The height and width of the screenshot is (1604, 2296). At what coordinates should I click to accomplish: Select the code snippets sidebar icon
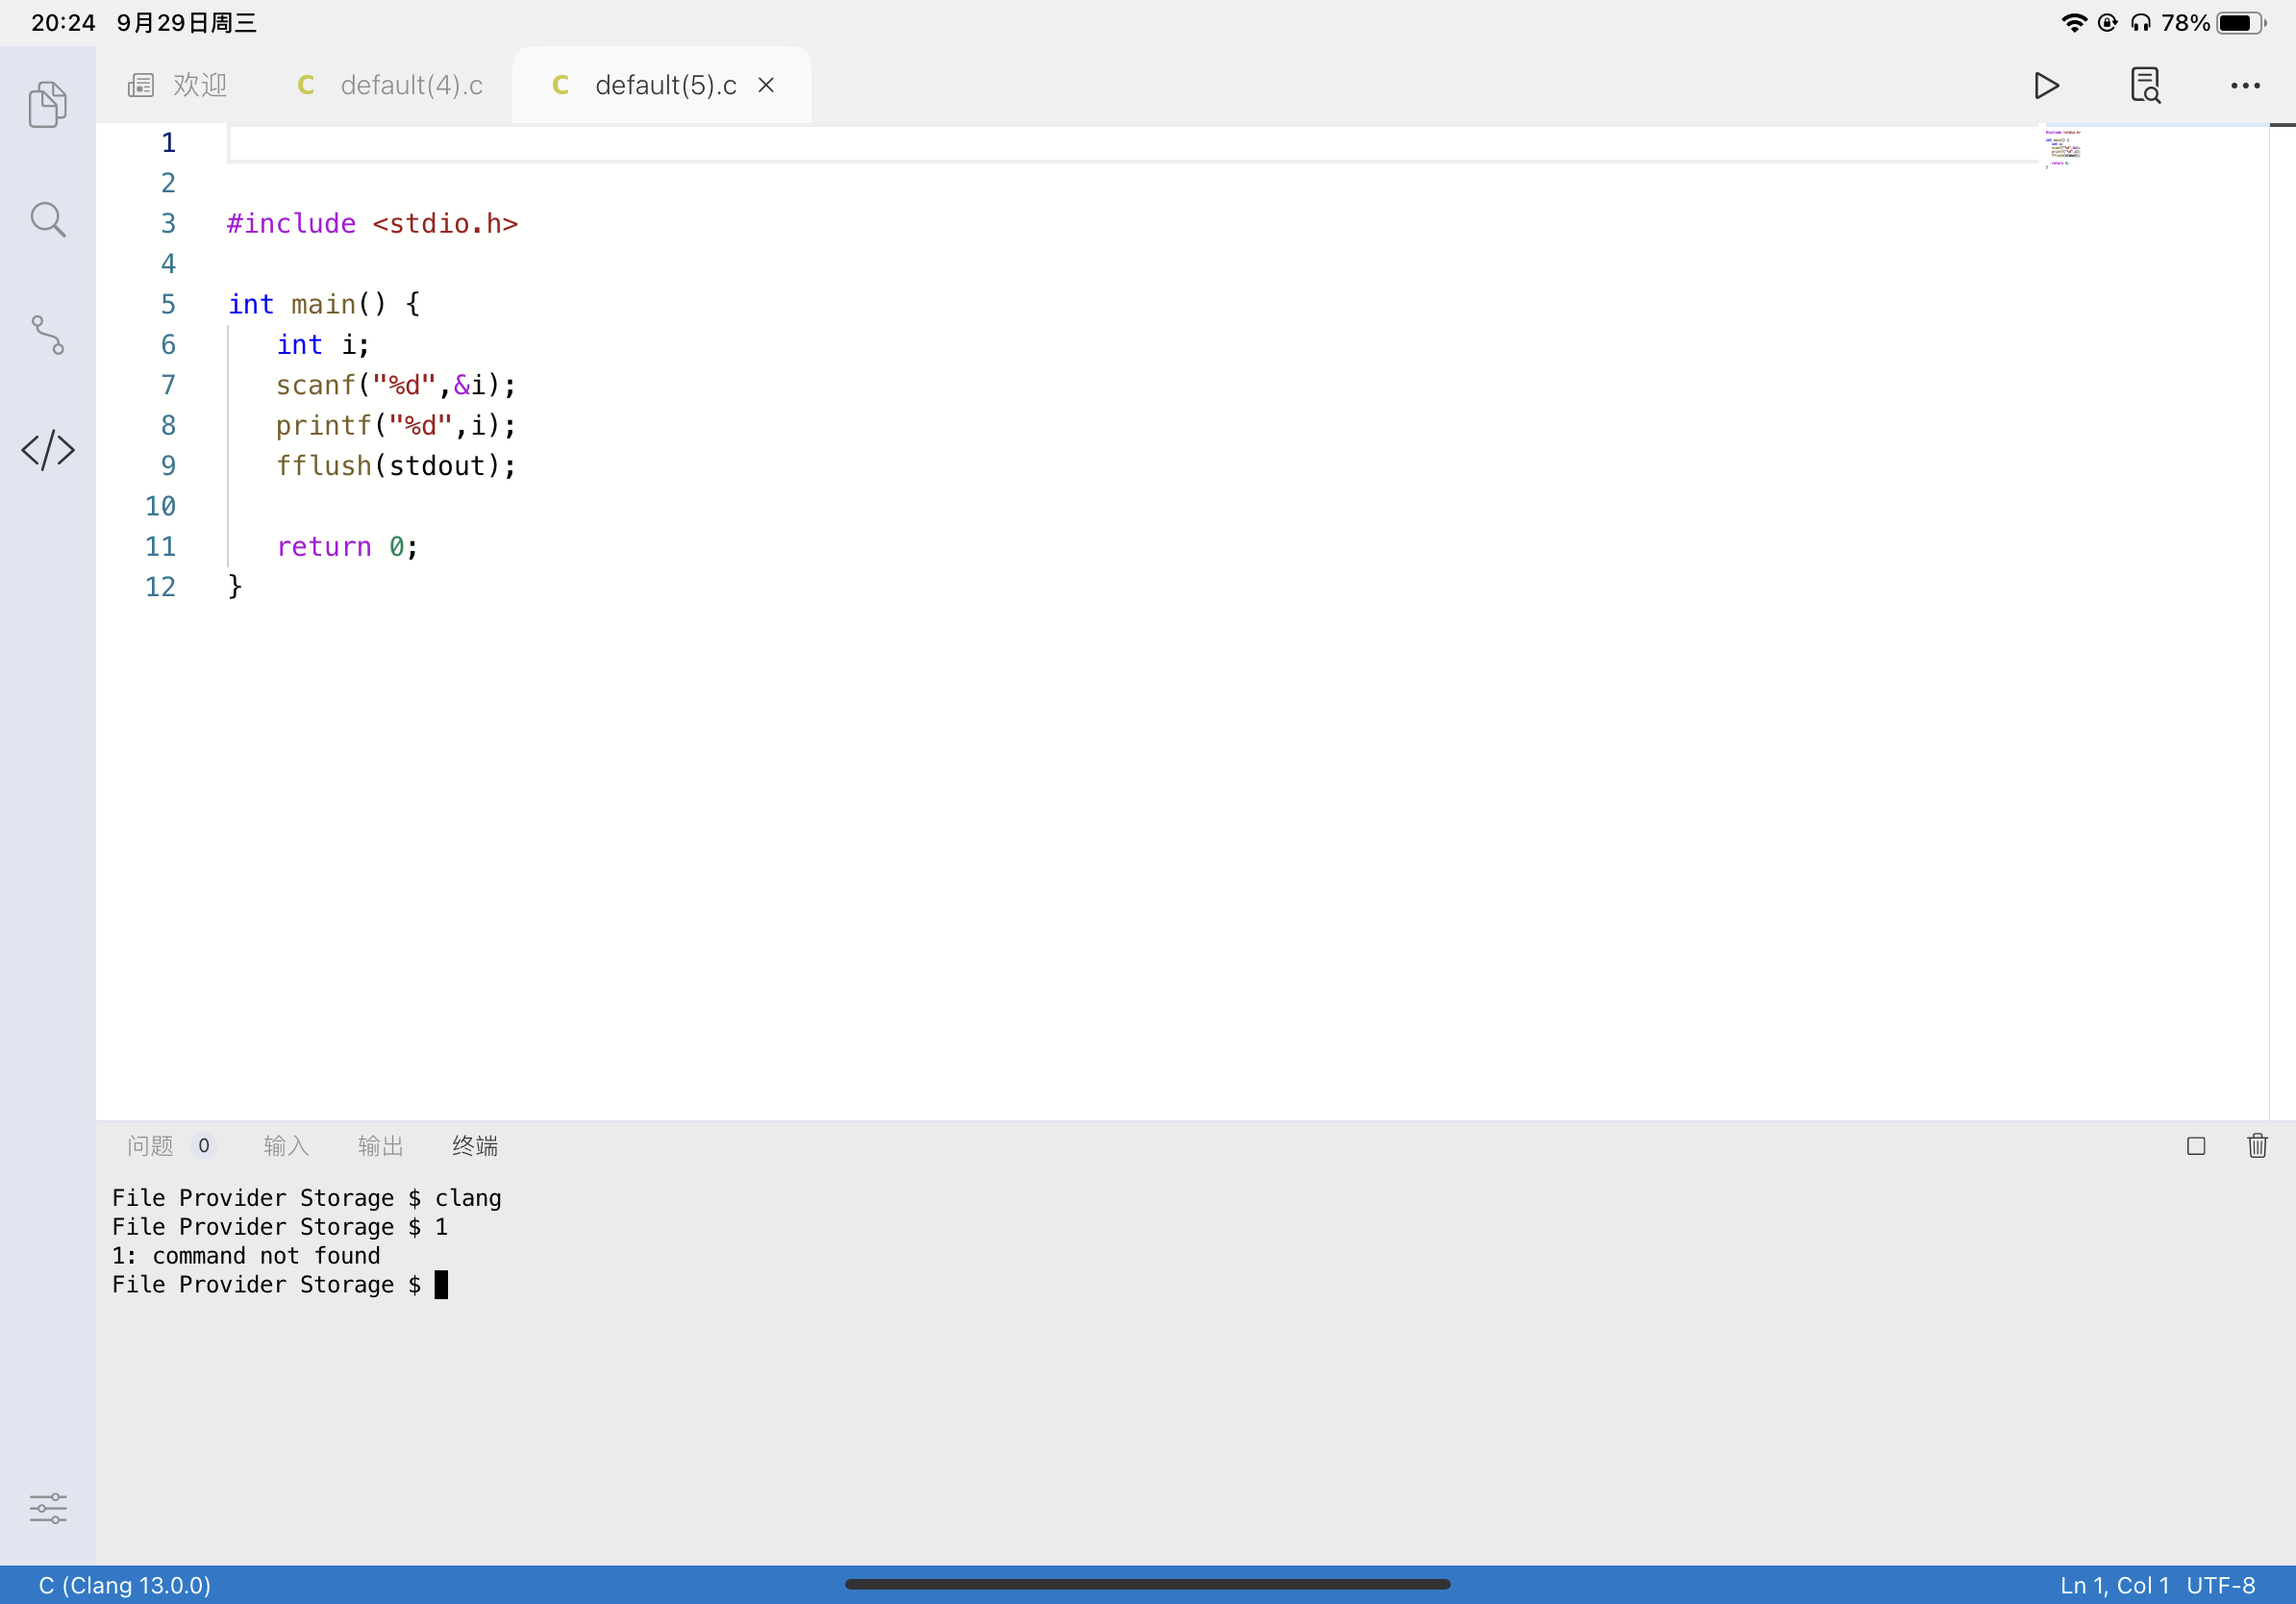(x=47, y=451)
